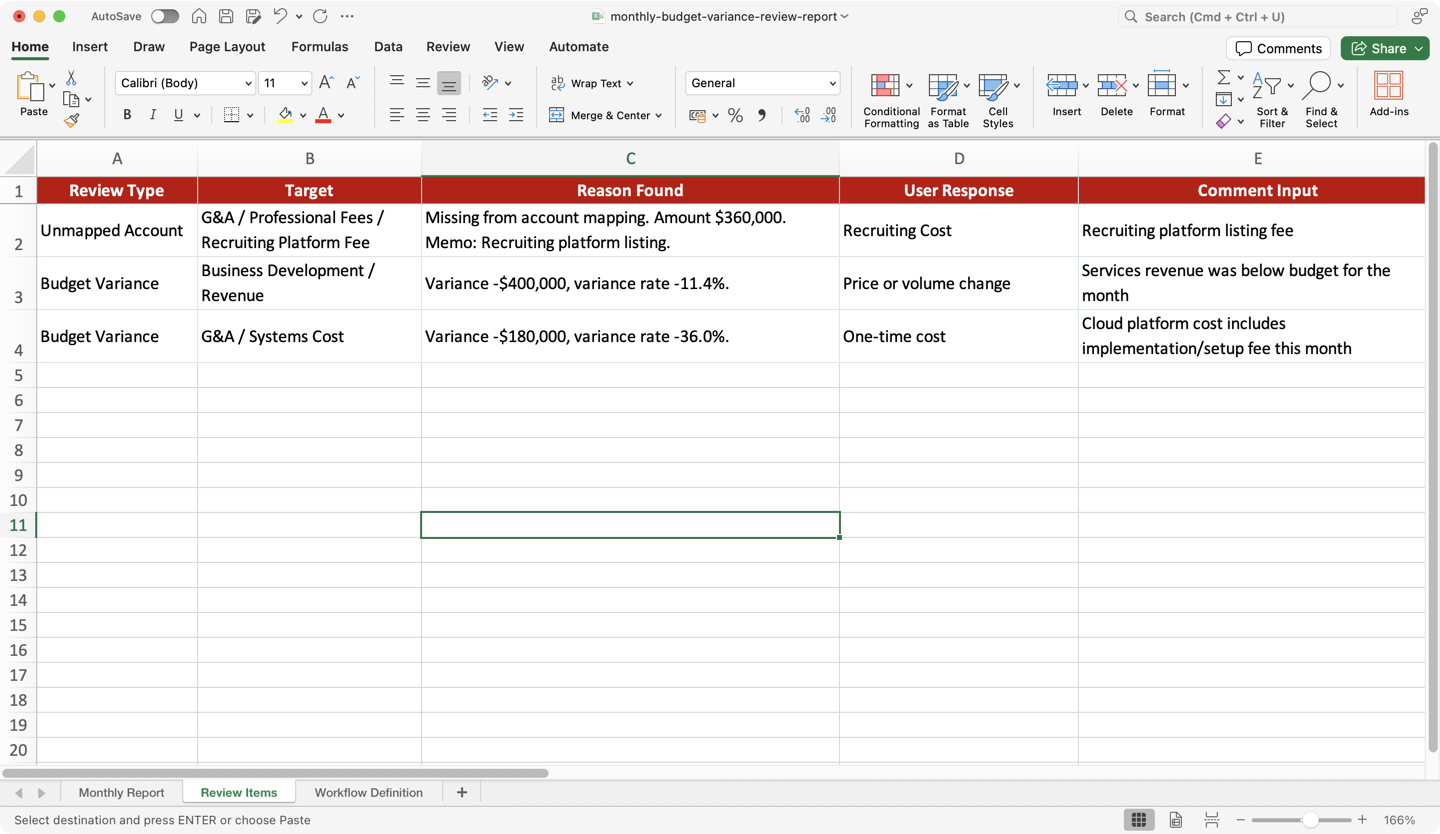Cut the selection with the scissors icon
This screenshot has width=1440, height=834.
pyautogui.click(x=71, y=78)
